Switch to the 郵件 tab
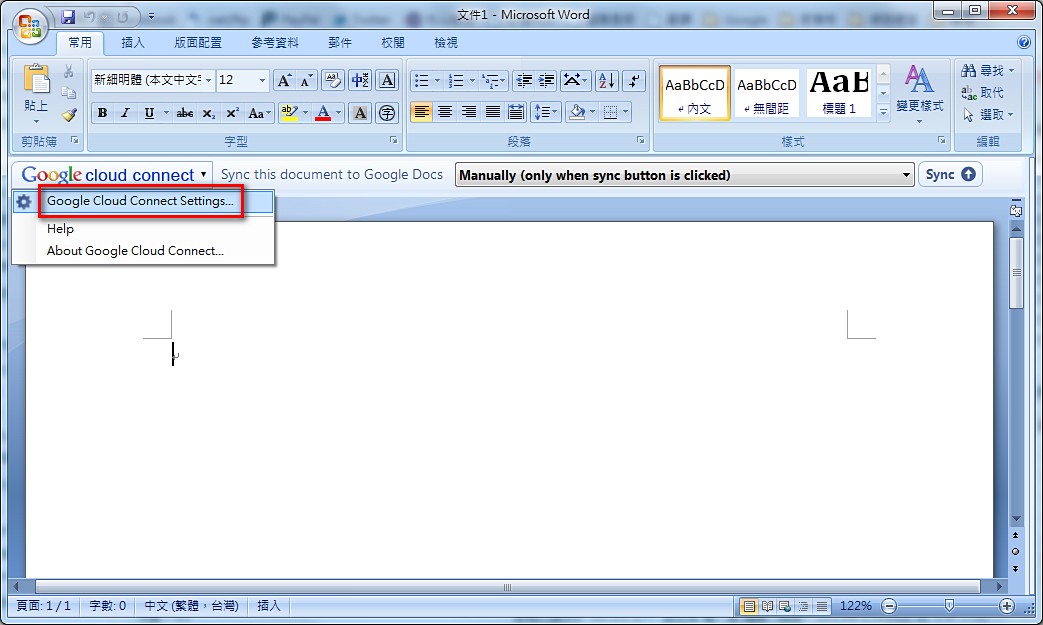The width and height of the screenshot is (1043, 625). 339,43
